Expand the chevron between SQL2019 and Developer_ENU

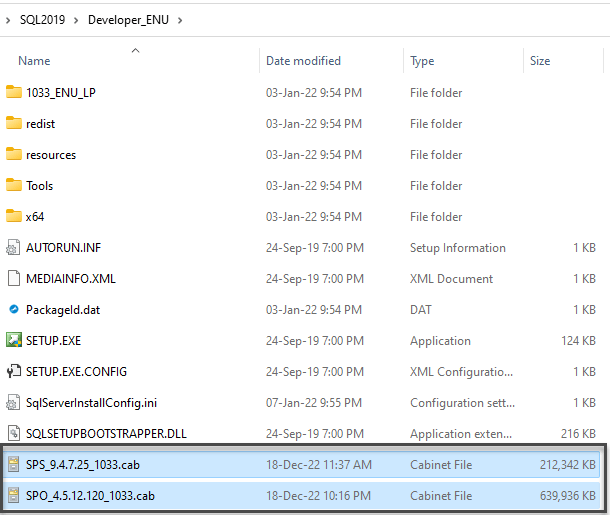[x=76, y=20]
